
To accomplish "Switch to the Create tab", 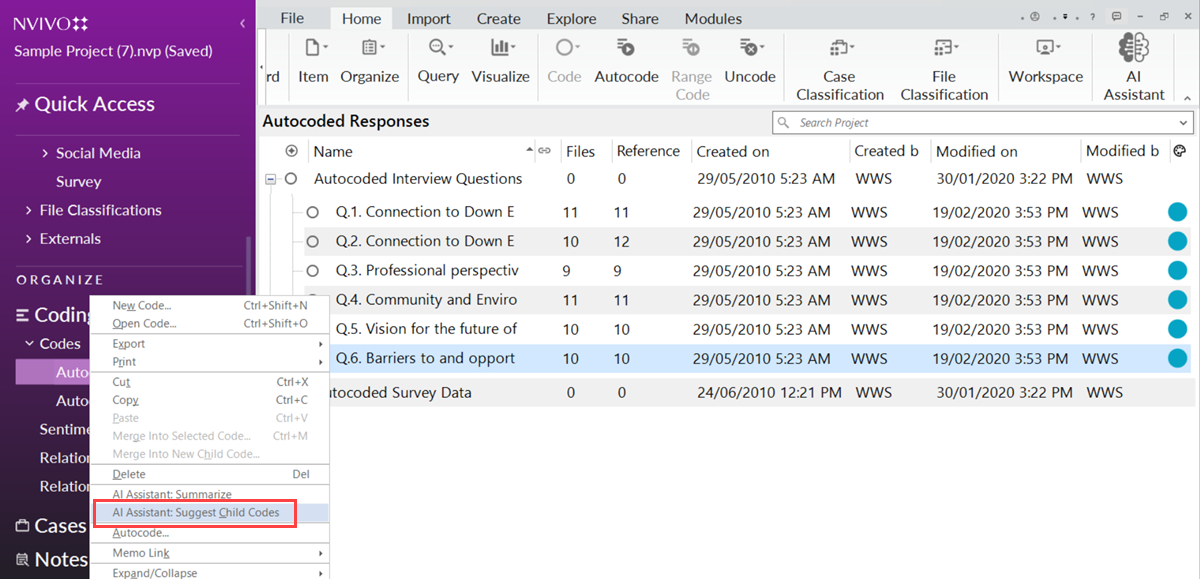I will click(498, 18).
